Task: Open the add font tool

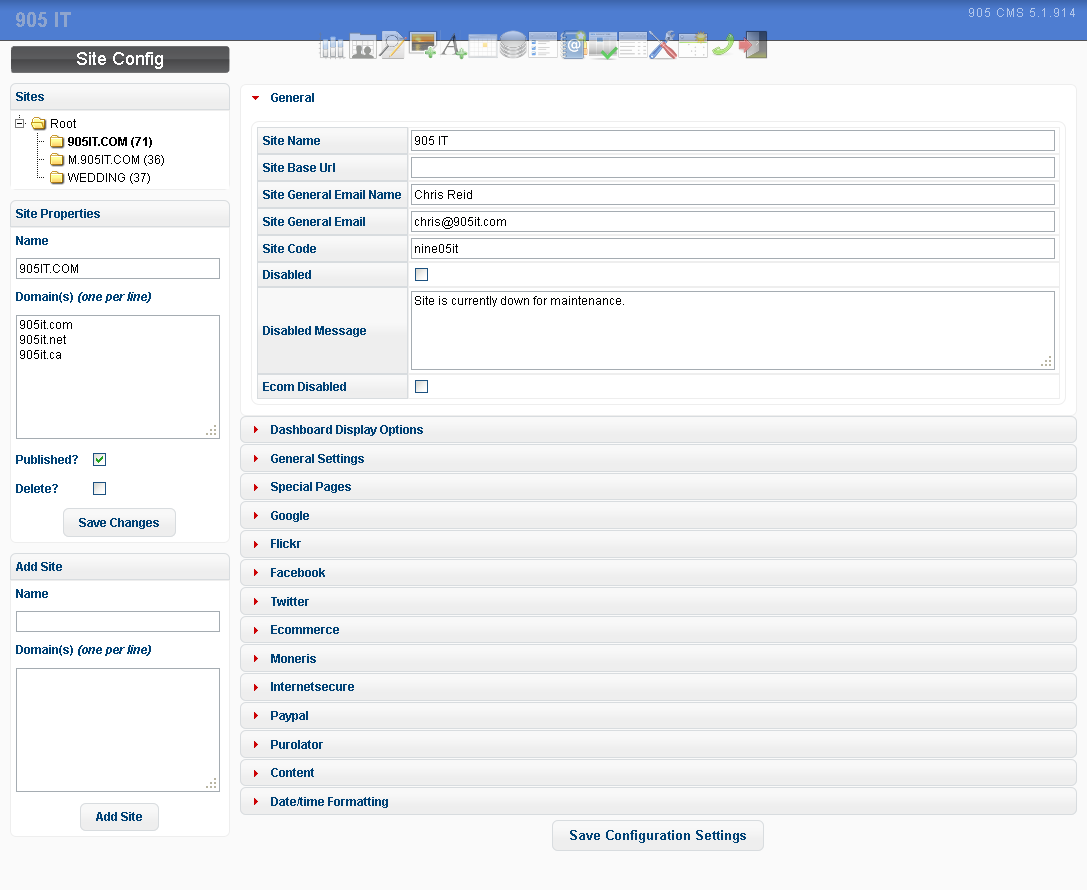Action: point(452,45)
